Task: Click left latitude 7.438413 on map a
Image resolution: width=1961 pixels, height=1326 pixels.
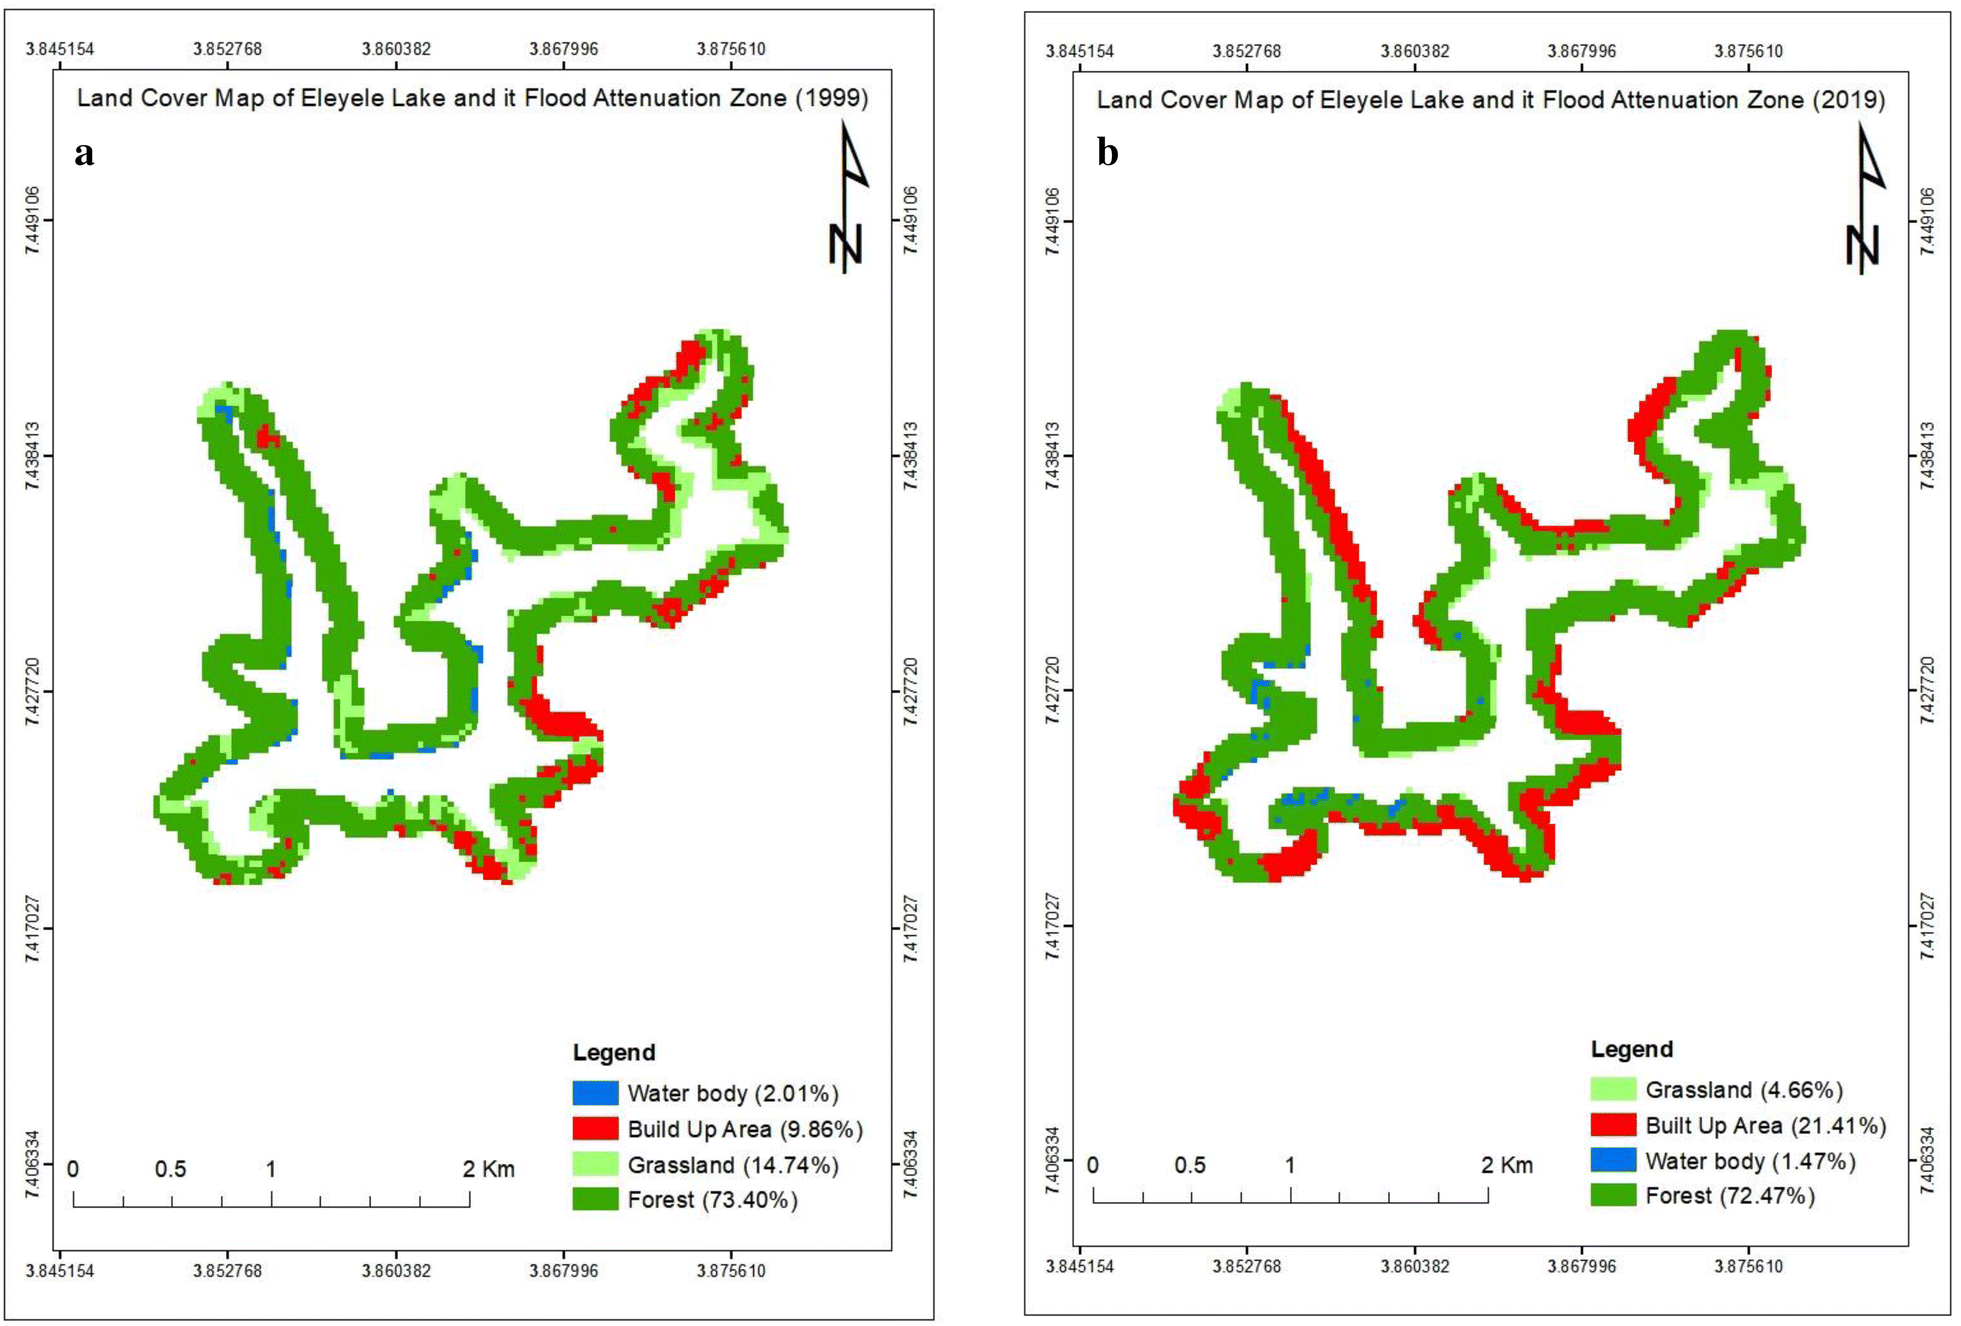Action: pyautogui.click(x=33, y=456)
